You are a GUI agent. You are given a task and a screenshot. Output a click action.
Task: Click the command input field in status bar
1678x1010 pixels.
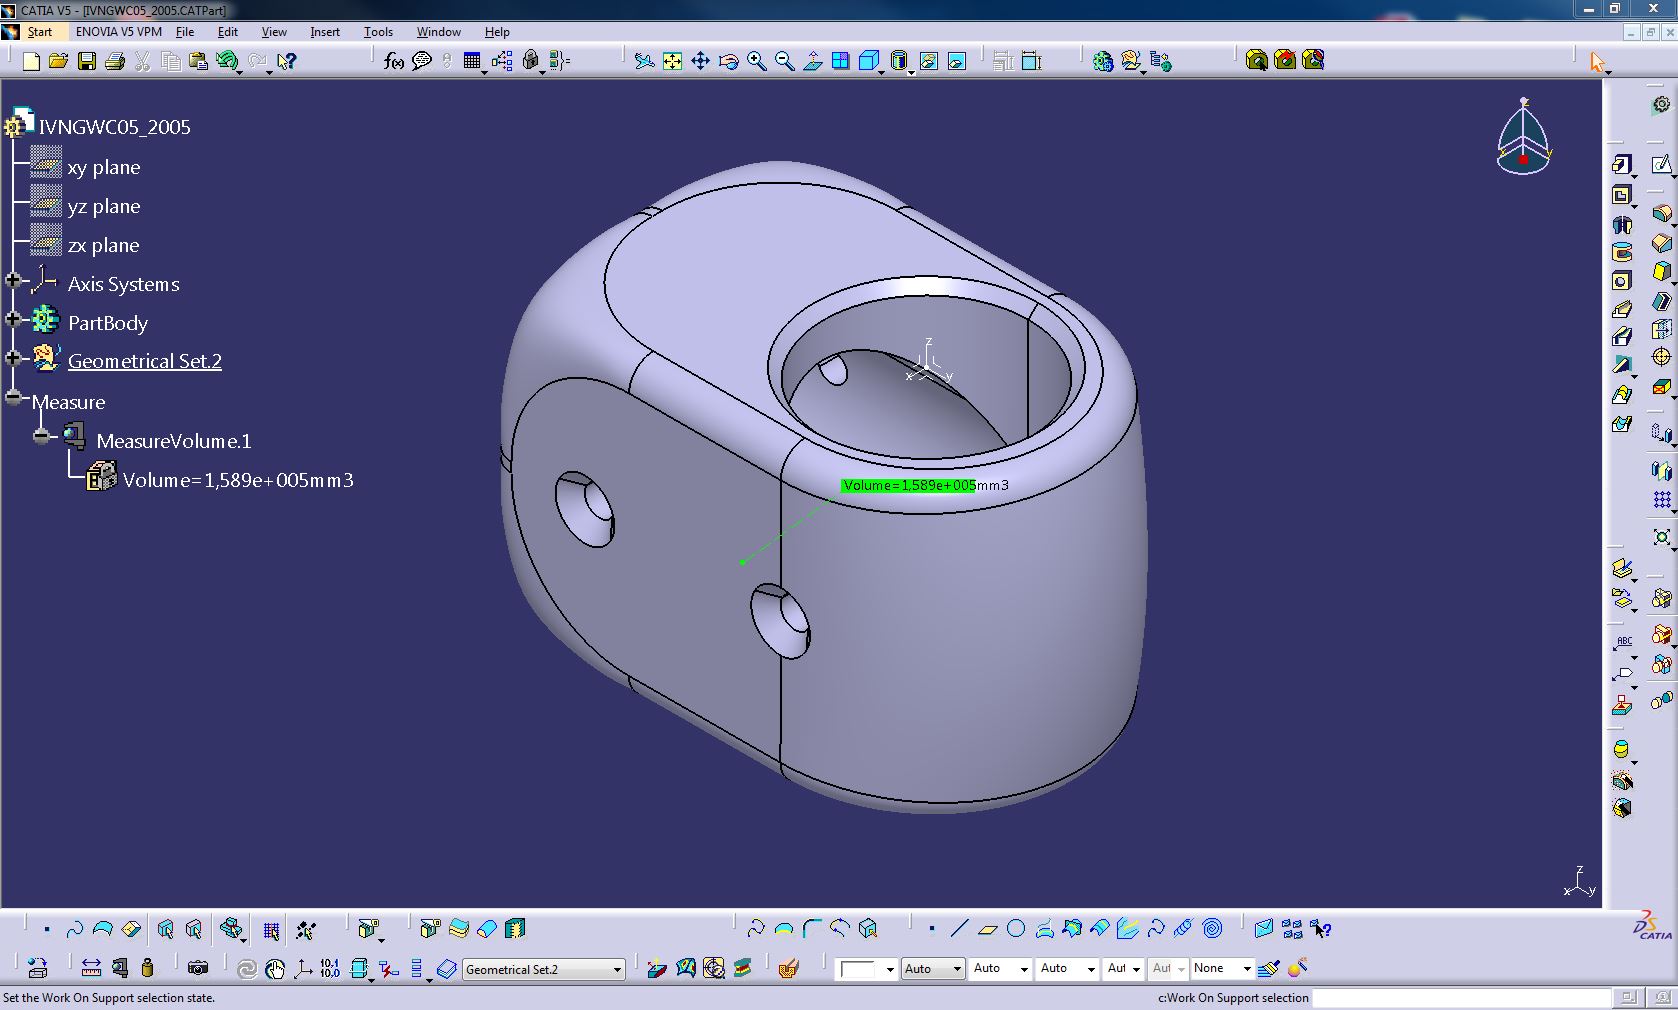click(1461, 998)
